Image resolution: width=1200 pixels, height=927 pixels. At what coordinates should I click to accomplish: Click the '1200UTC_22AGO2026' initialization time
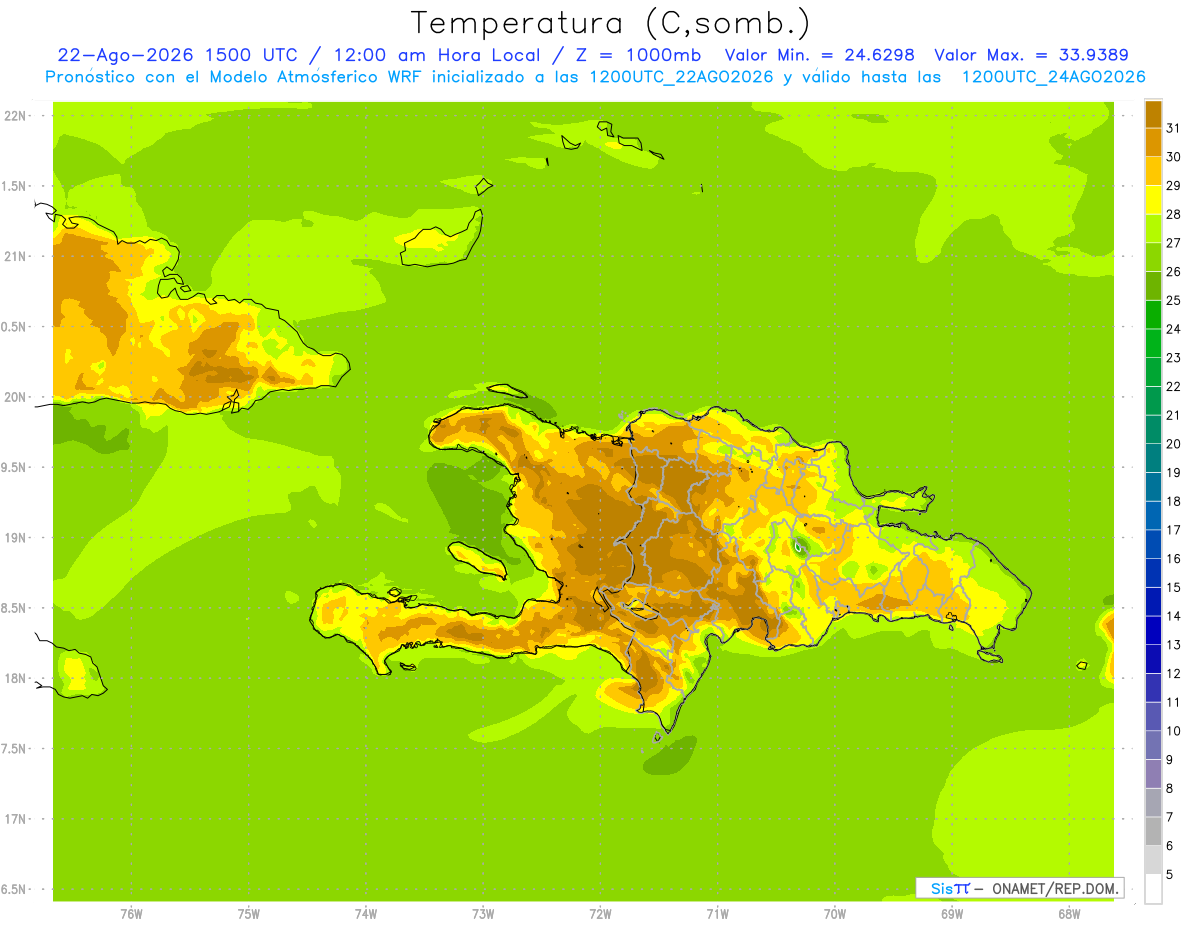point(680,77)
